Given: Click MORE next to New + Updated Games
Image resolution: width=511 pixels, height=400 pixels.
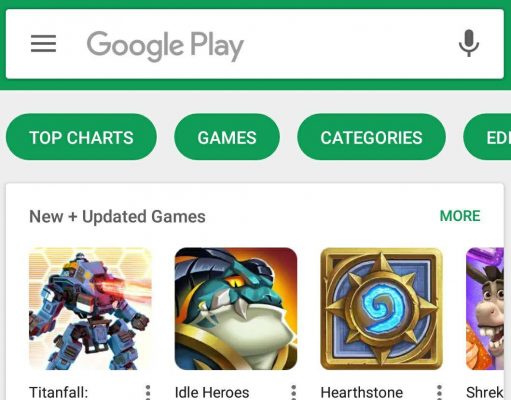Looking at the screenshot, I should [x=460, y=216].
